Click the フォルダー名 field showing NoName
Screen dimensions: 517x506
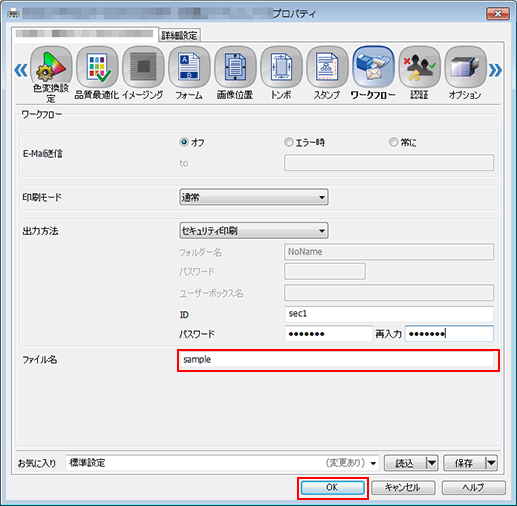pos(389,252)
